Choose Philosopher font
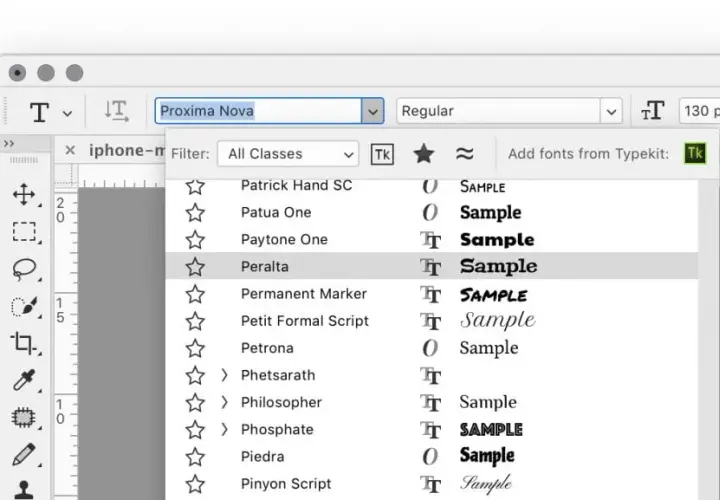 pos(281,402)
